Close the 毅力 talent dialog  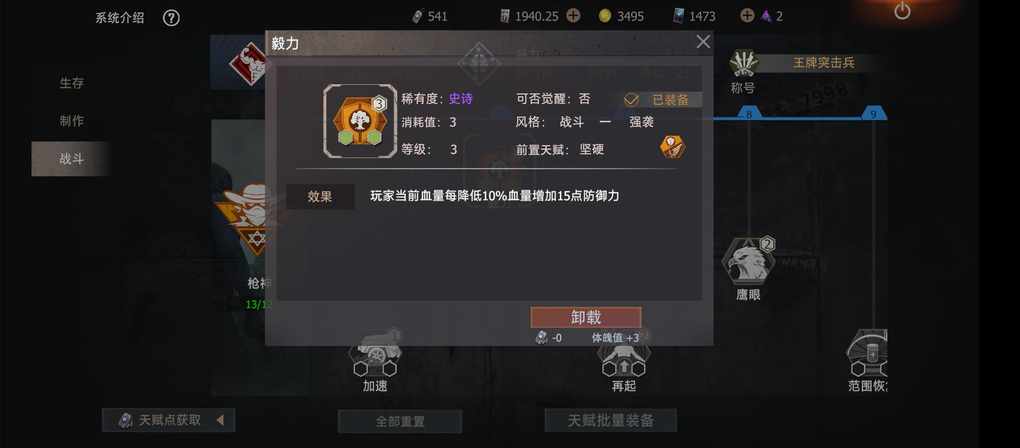click(x=703, y=42)
